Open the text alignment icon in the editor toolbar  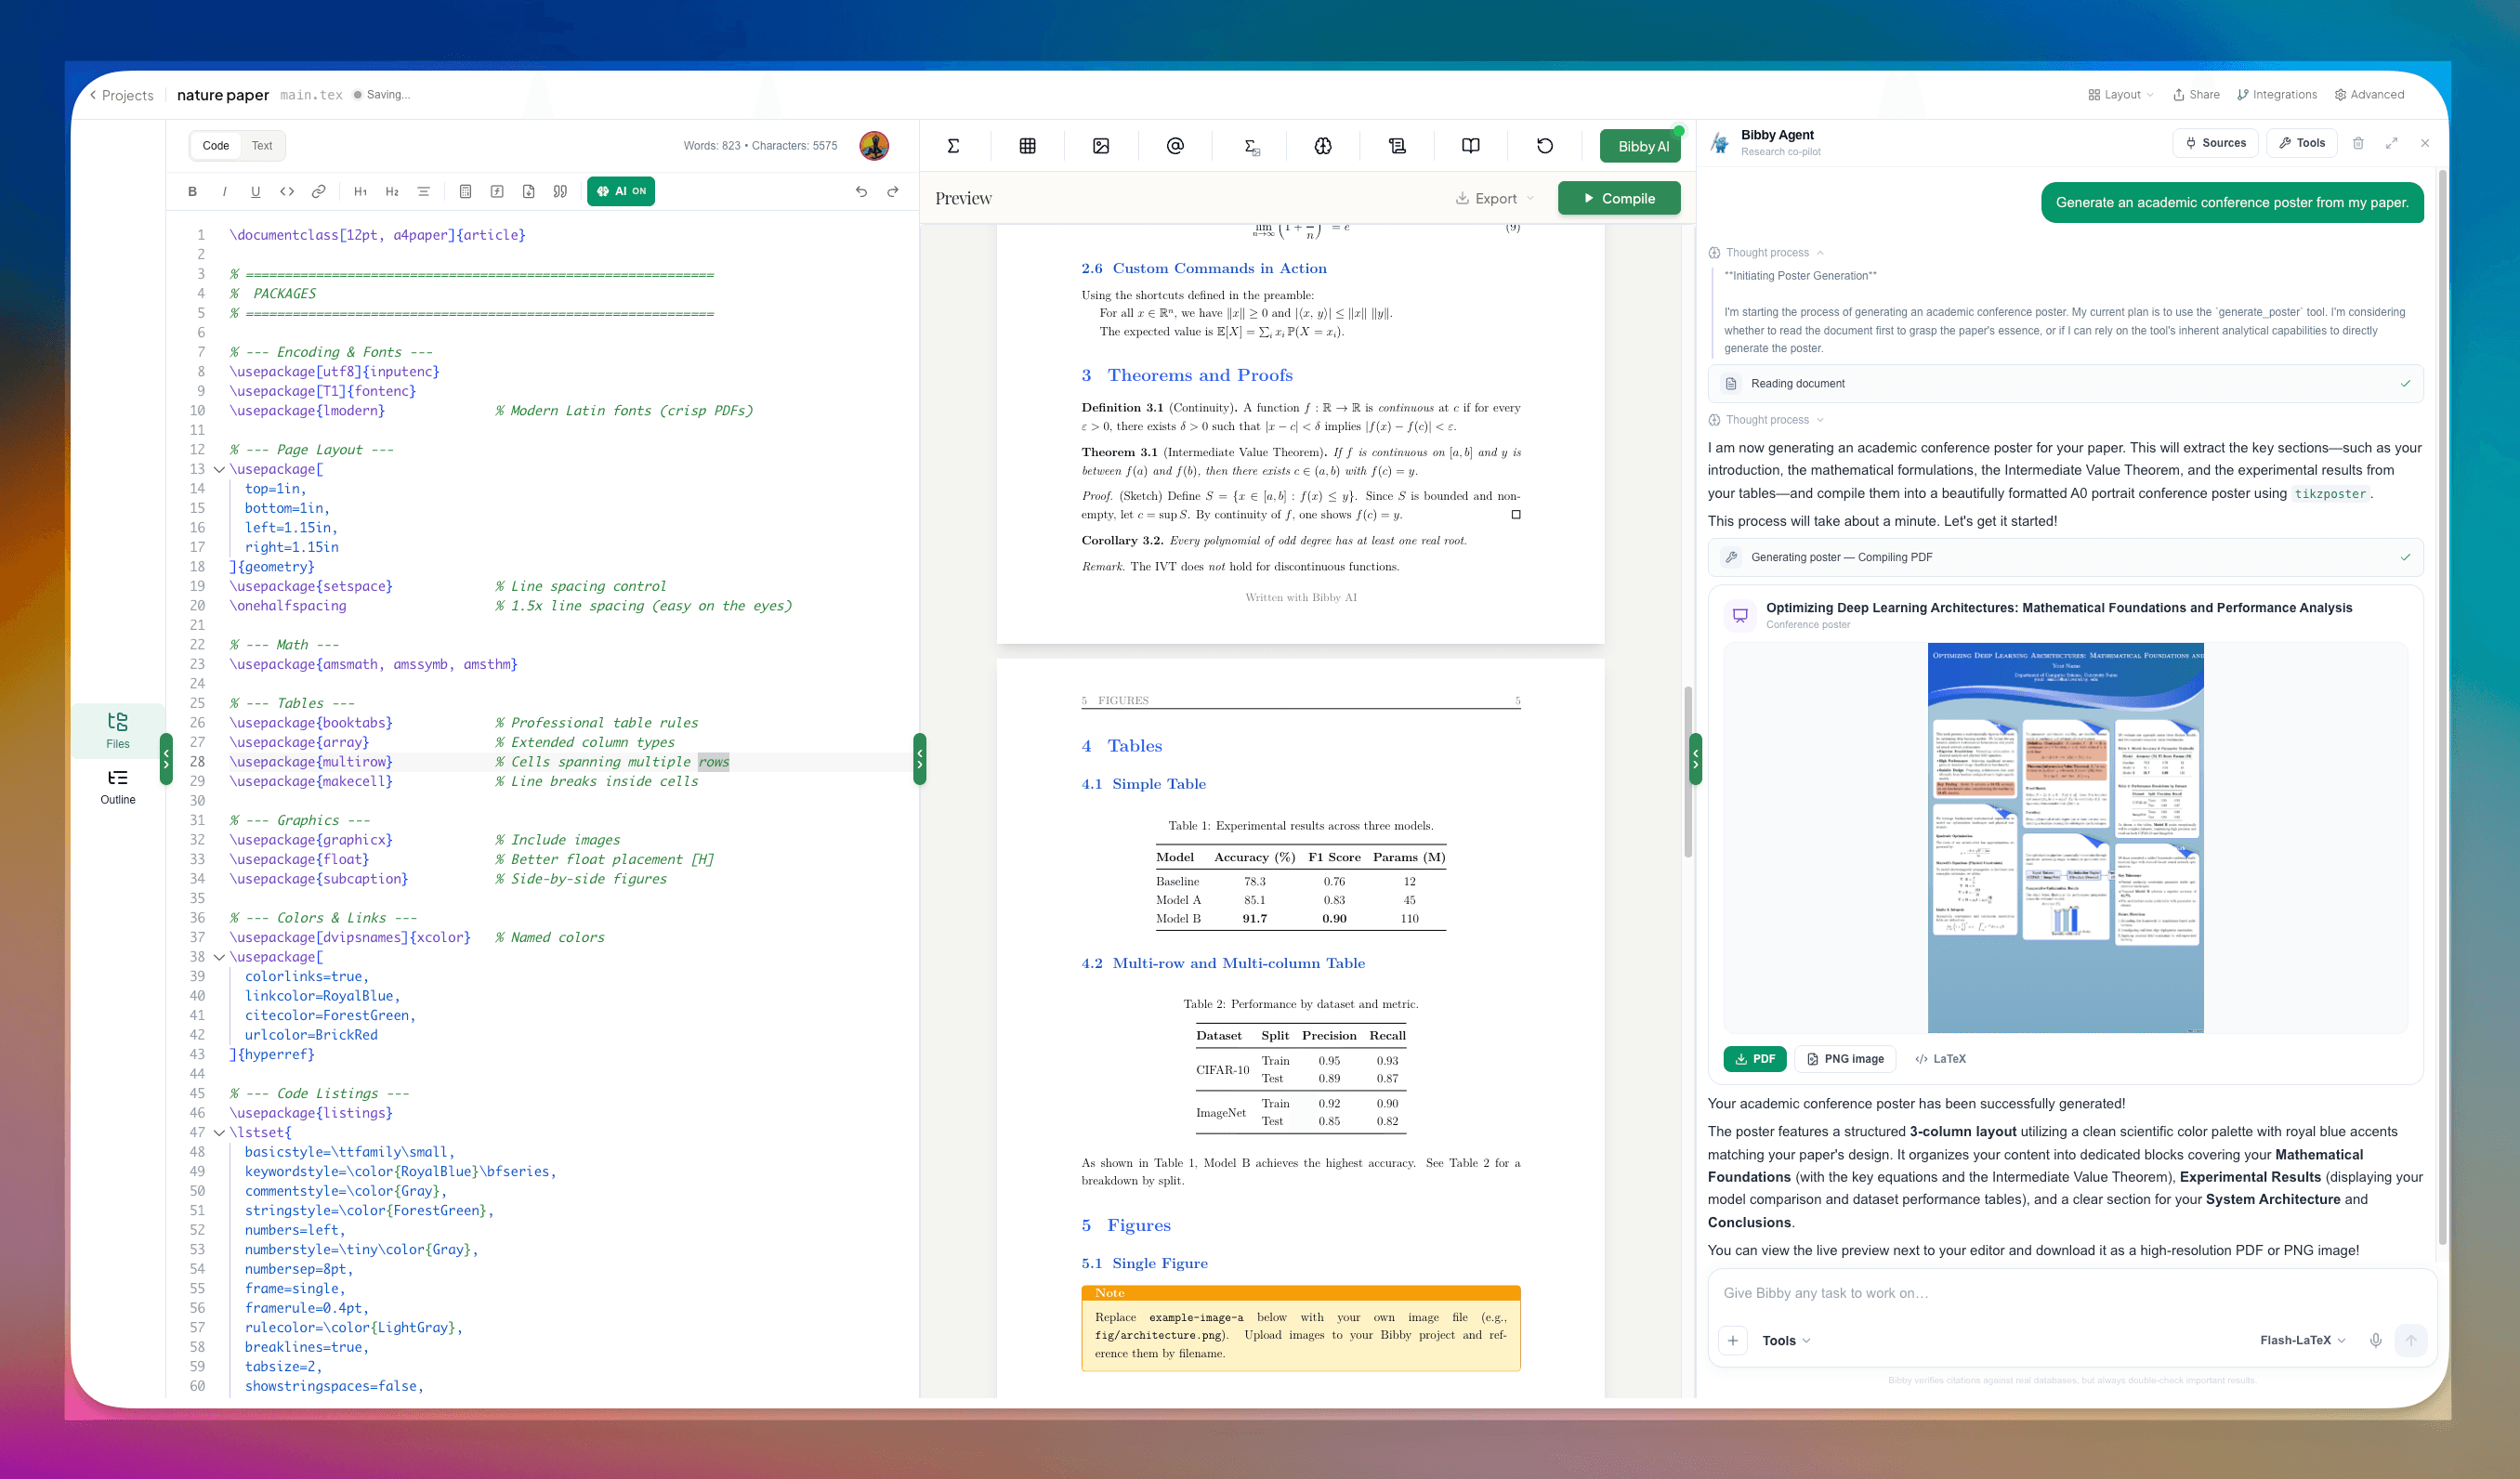(x=423, y=191)
